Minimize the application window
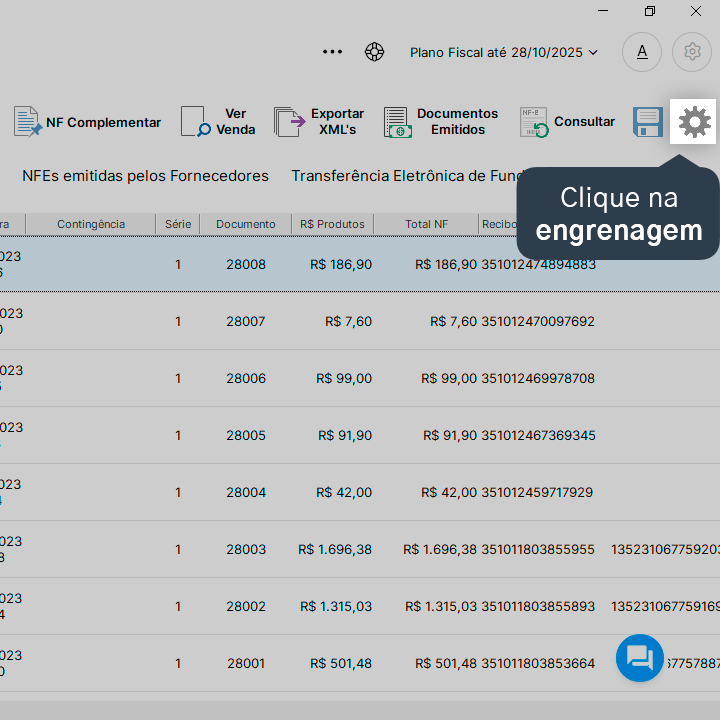 pos(603,11)
